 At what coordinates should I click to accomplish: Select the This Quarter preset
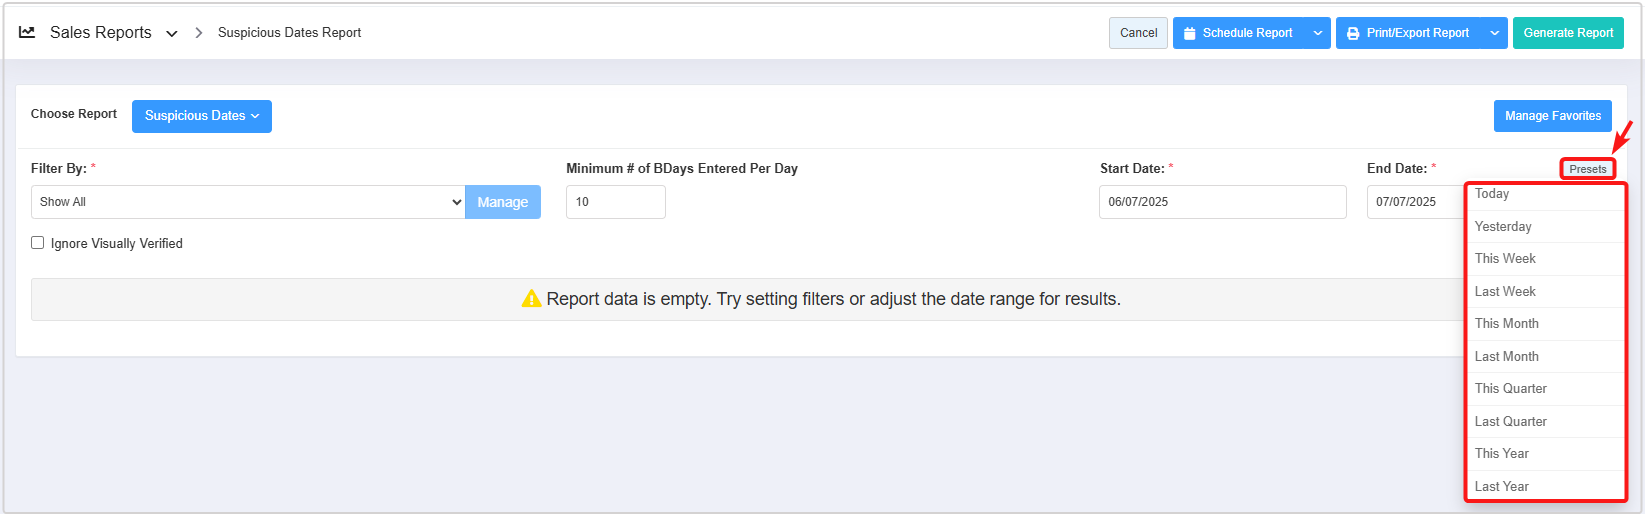coord(1510,388)
